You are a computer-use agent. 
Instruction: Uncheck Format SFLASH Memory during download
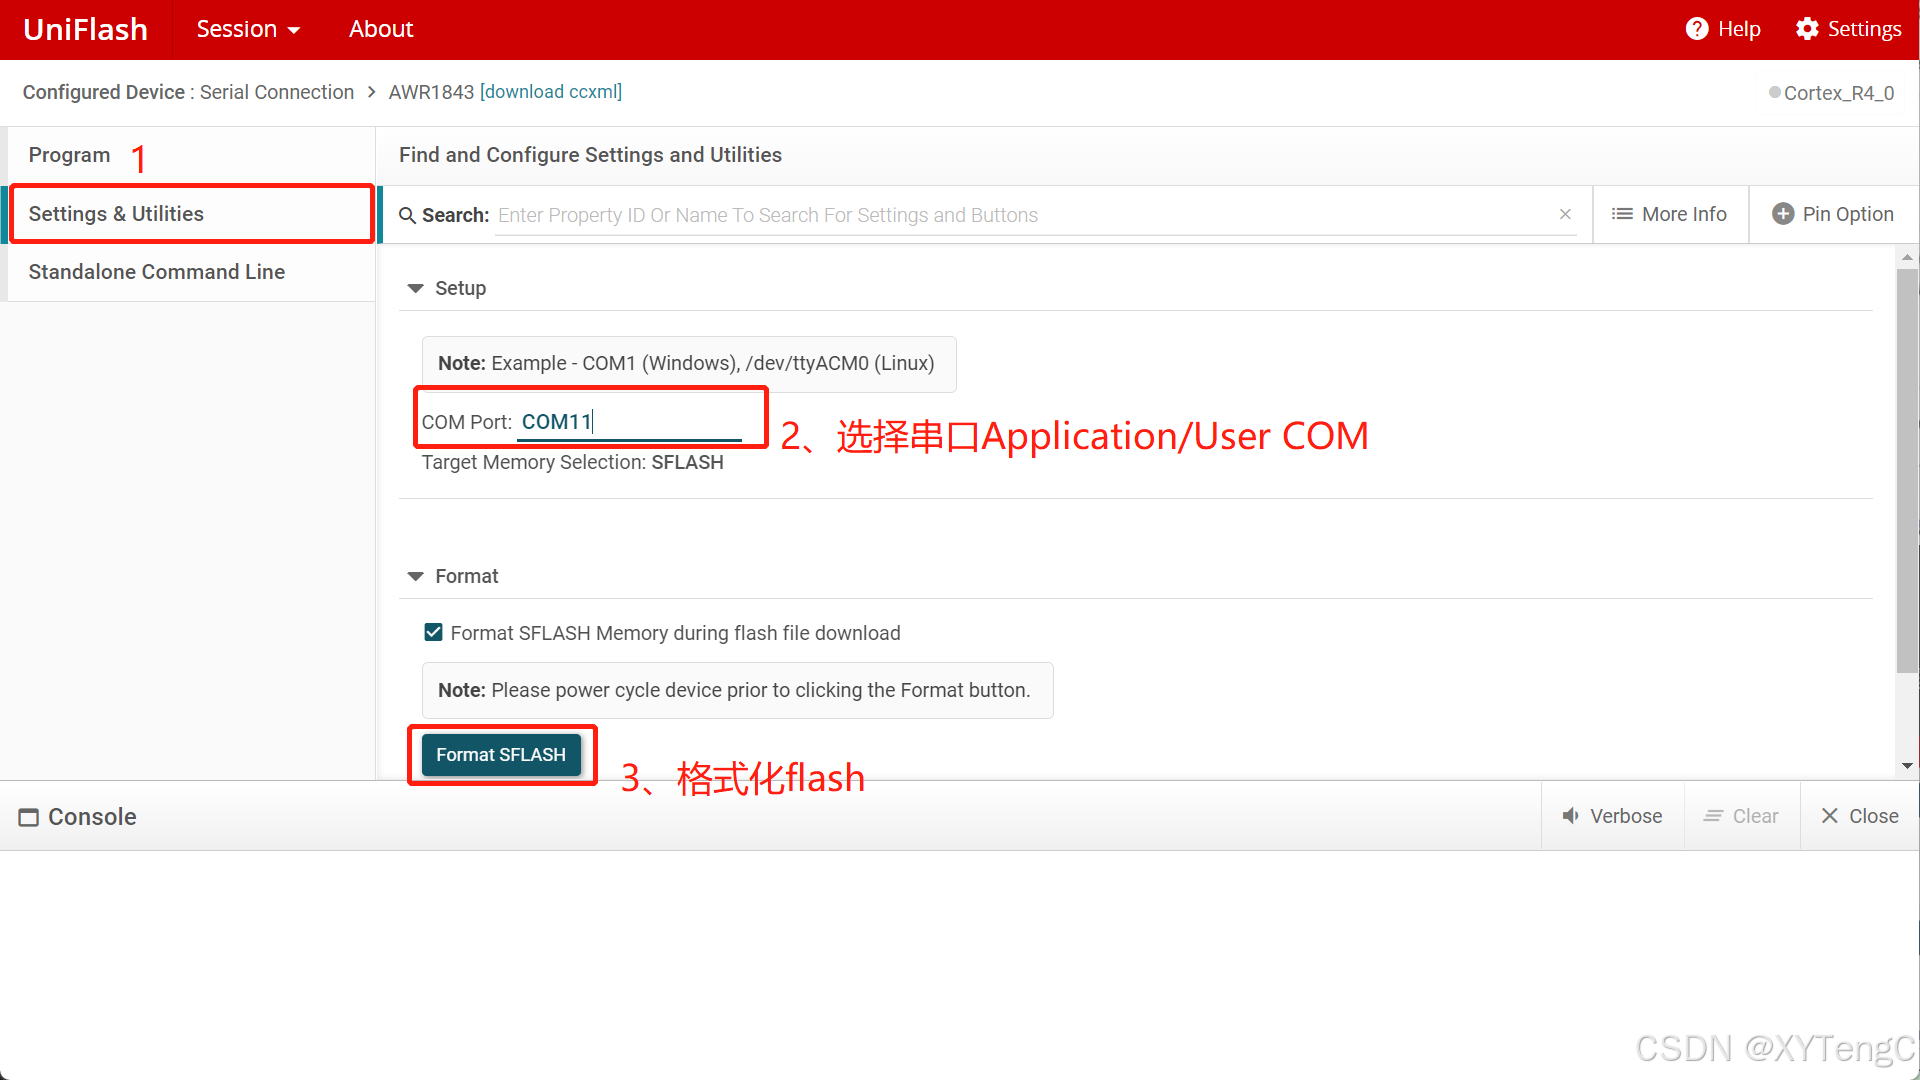tap(433, 632)
